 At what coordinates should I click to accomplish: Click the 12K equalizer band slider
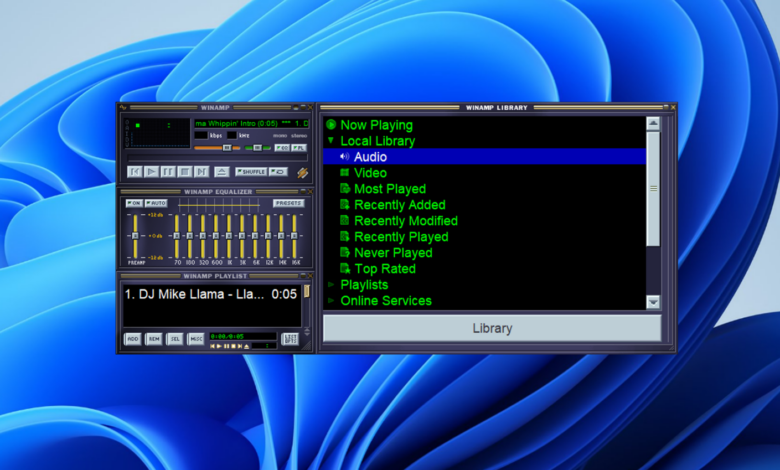pos(268,236)
